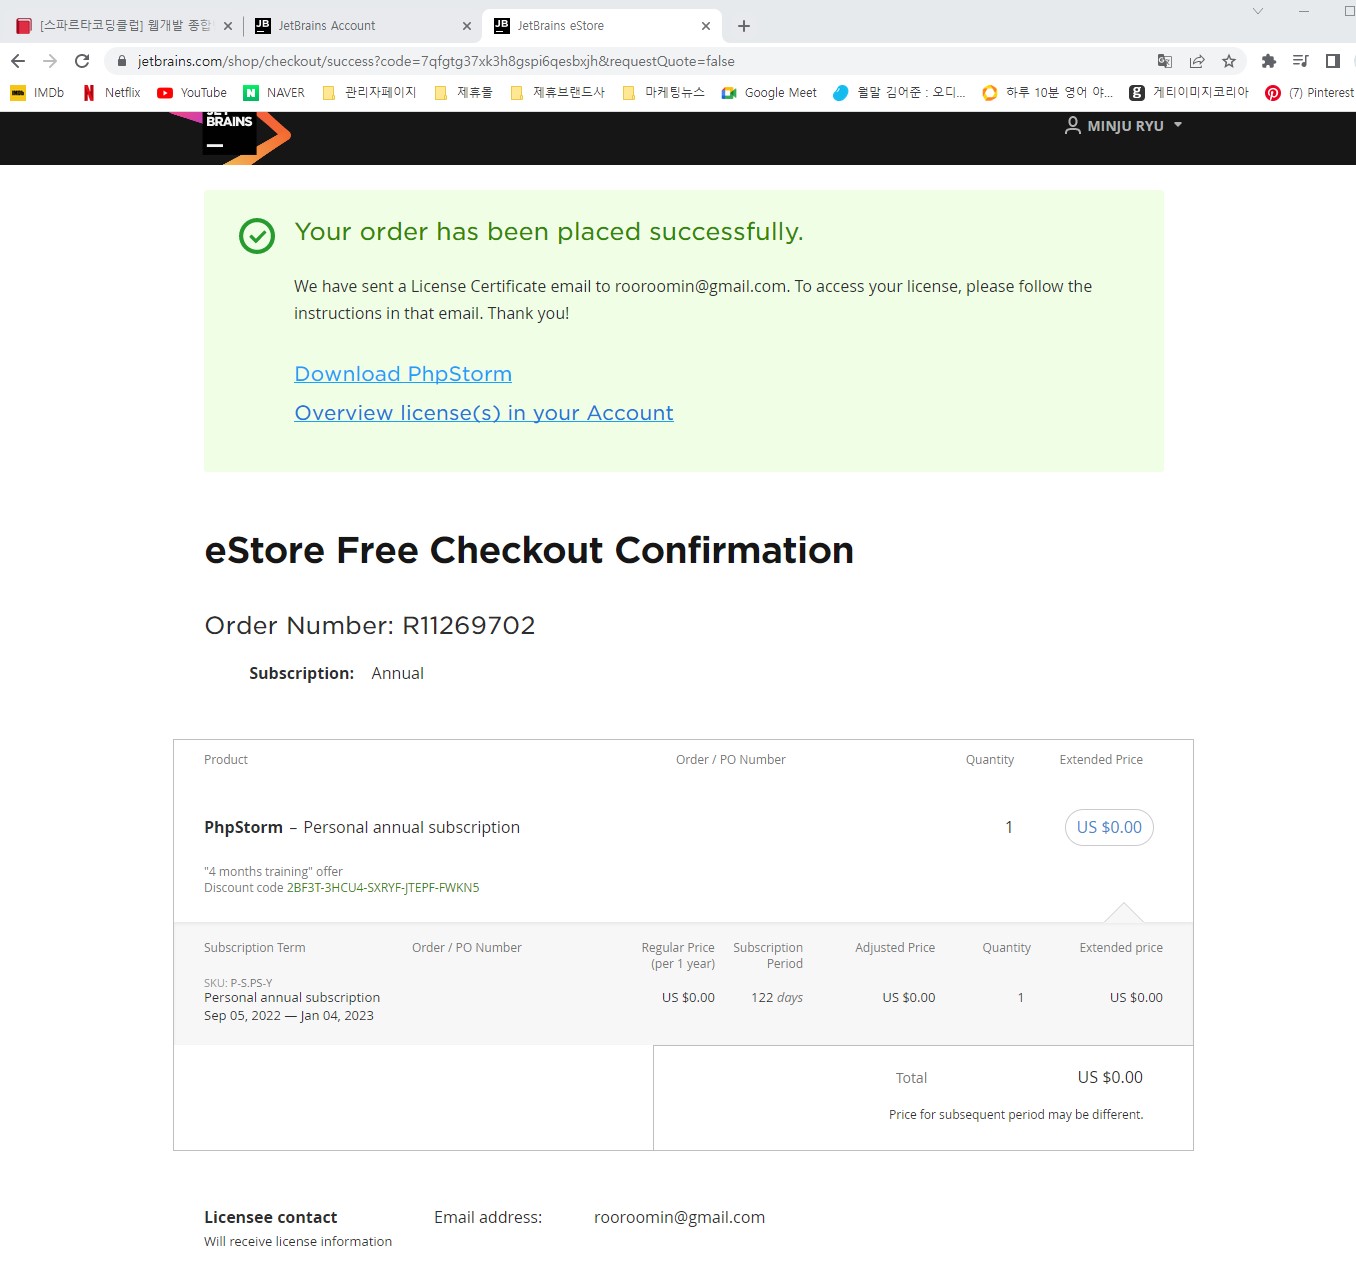Viewport: 1356px width, 1267px height.
Task: Click the 'PhpStorm' product name
Action: (x=243, y=827)
